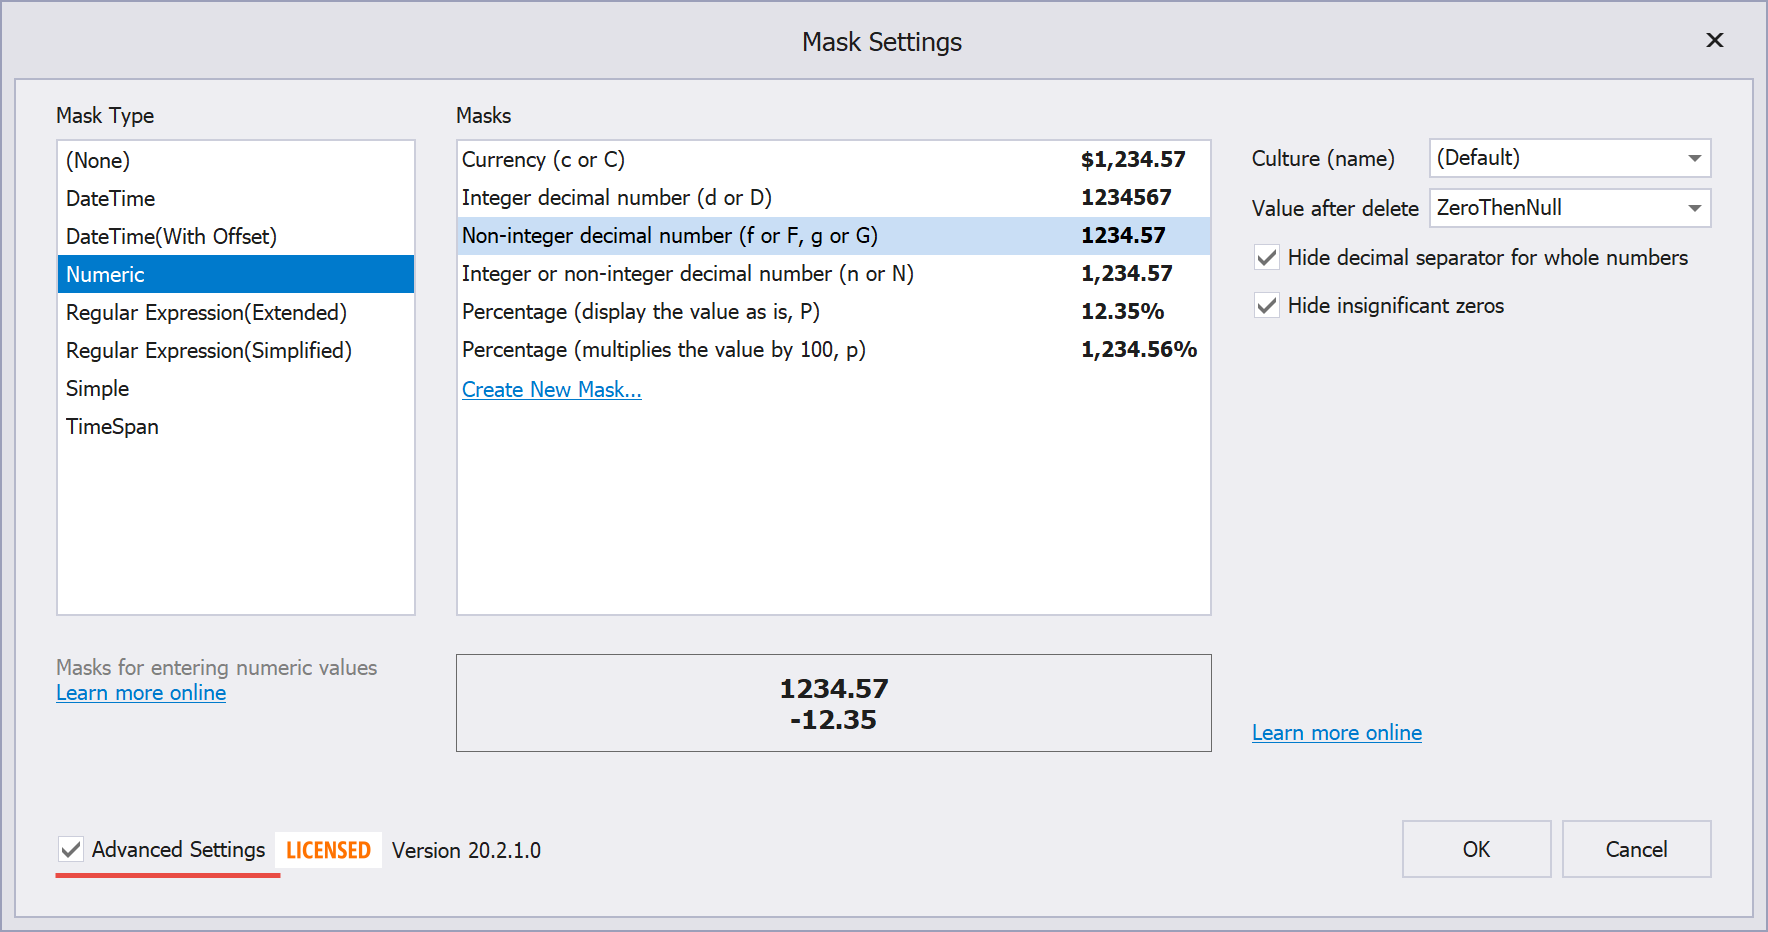Open Learn more online link below options
1768x932 pixels.
(x=1336, y=733)
